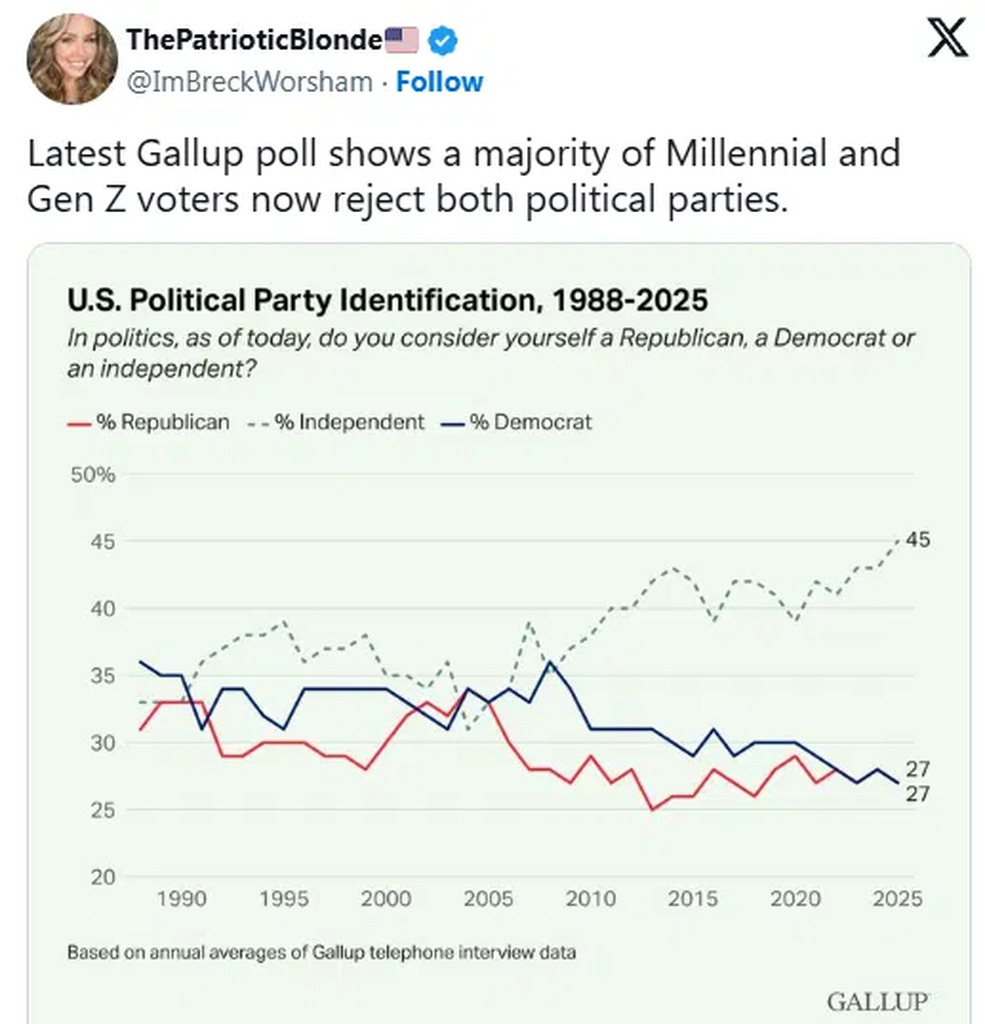Follow the account via Follow link
This screenshot has height=1024, width=985.
[x=439, y=81]
